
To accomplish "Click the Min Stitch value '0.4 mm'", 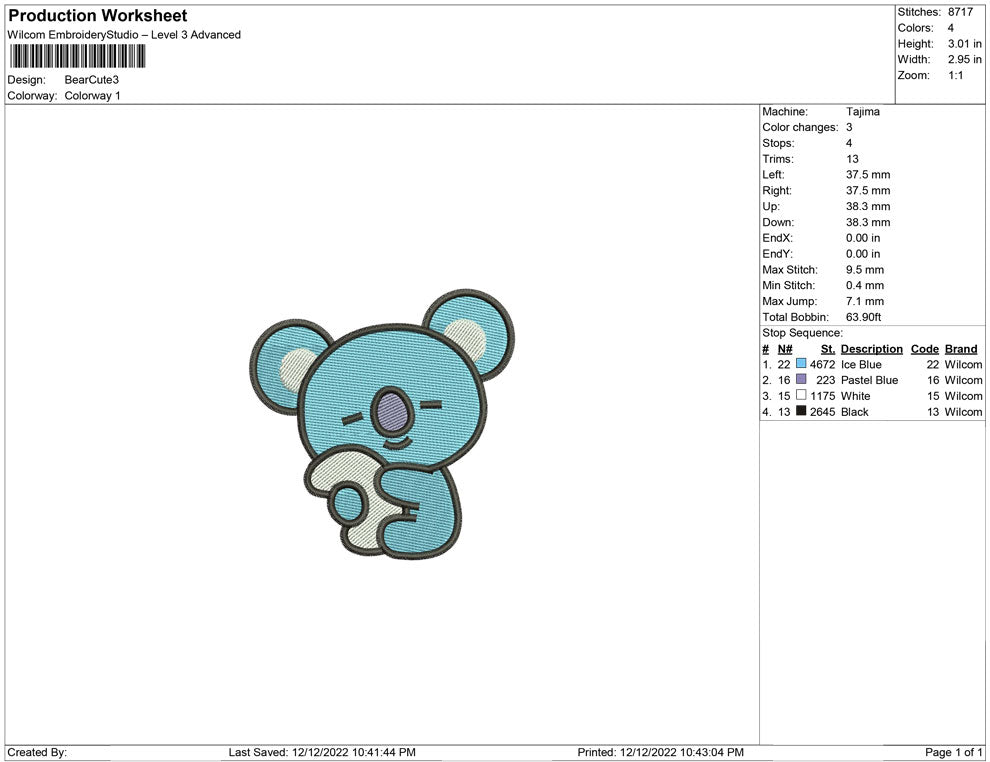I will [865, 285].
